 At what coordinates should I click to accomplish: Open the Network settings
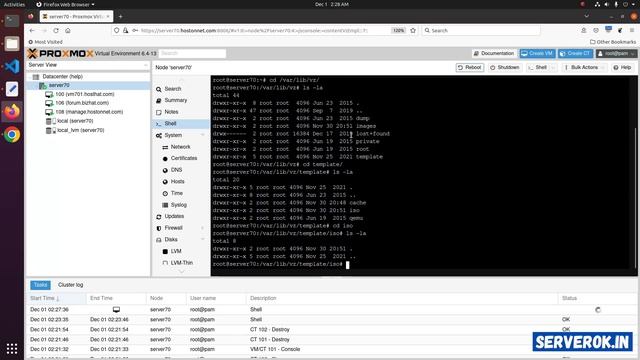tap(180, 147)
